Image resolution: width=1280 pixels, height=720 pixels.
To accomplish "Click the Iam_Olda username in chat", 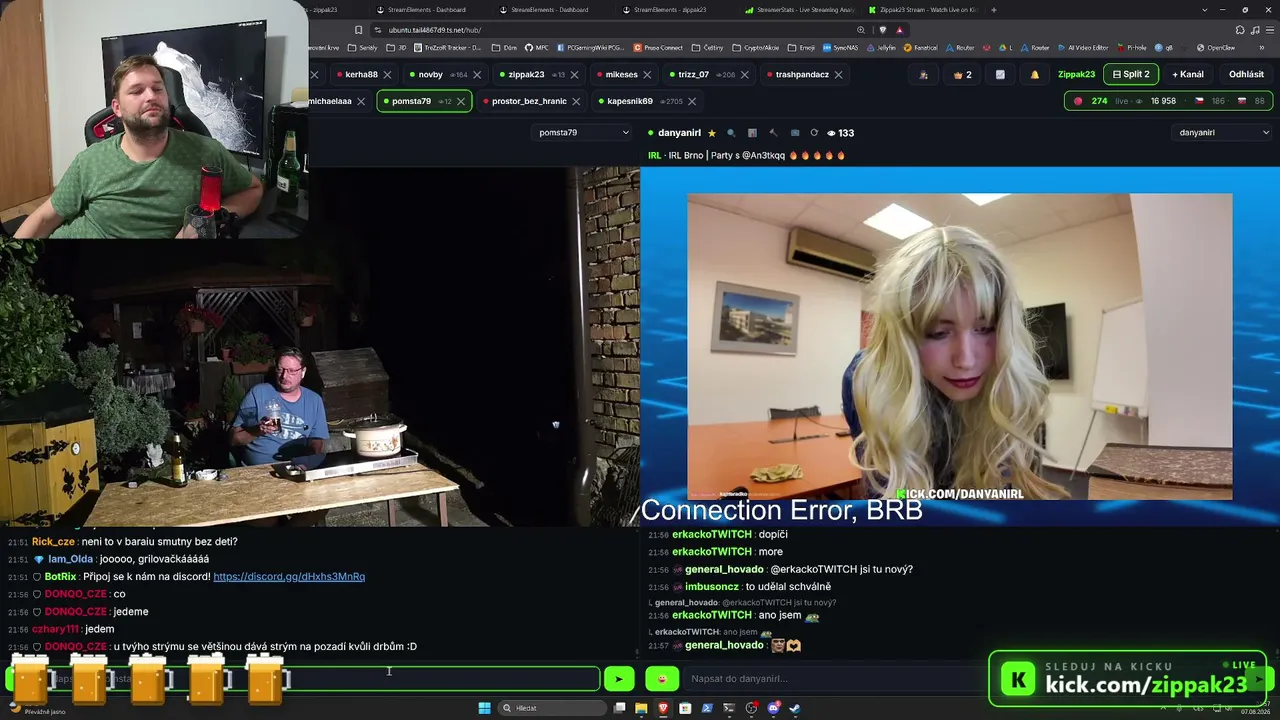I will click(70, 559).
